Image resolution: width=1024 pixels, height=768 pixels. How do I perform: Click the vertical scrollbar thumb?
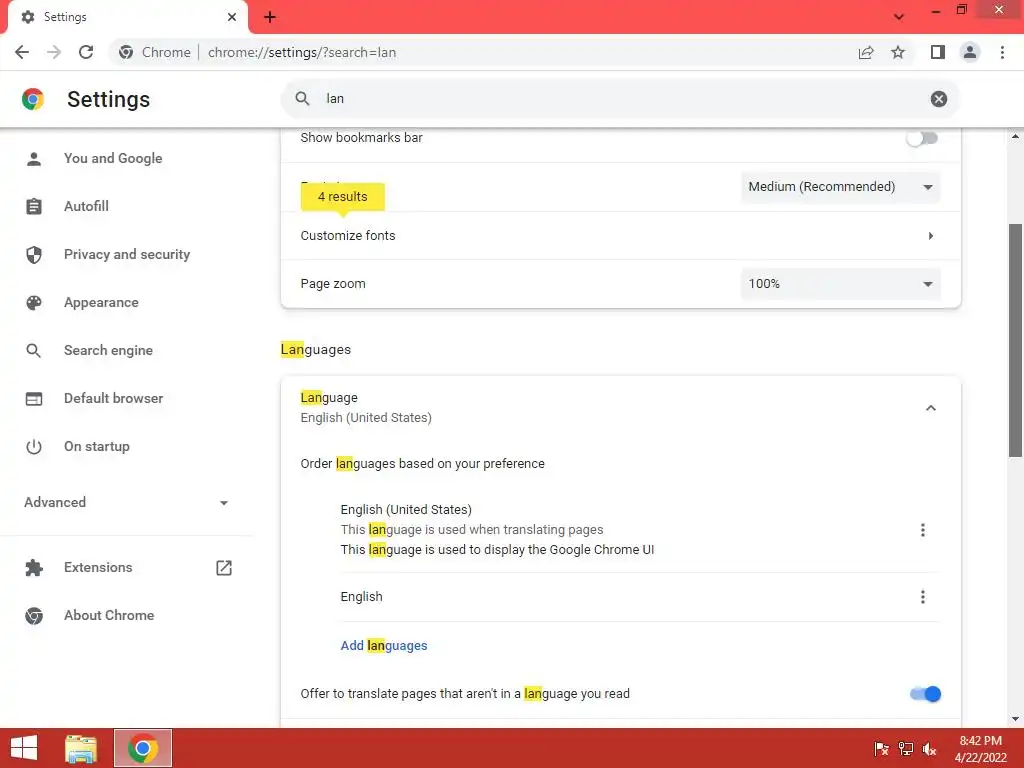(1015, 340)
